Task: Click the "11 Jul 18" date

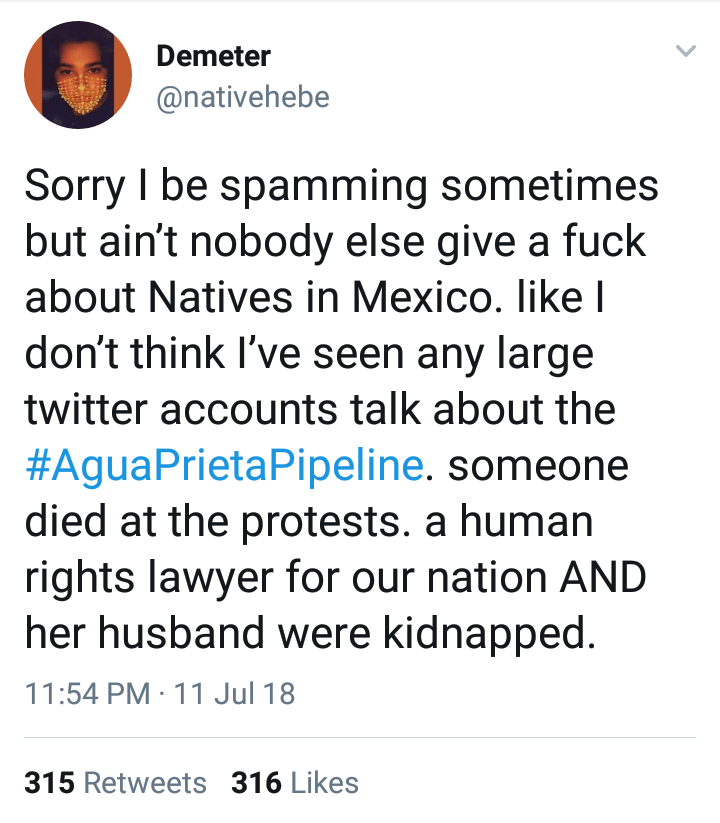Action: coord(234,693)
